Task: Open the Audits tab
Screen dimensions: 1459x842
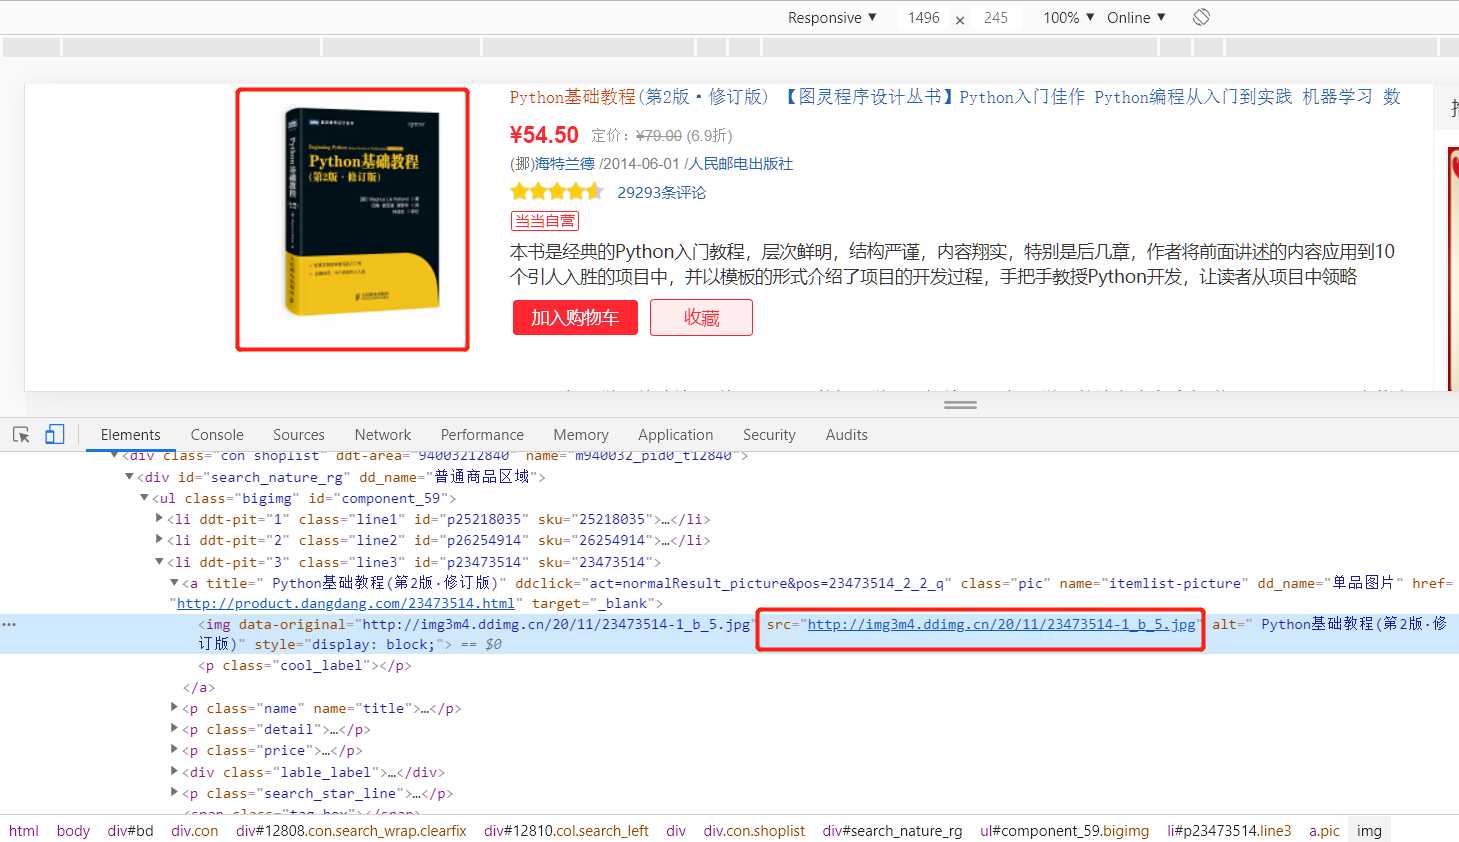Action: pos(846,434)
